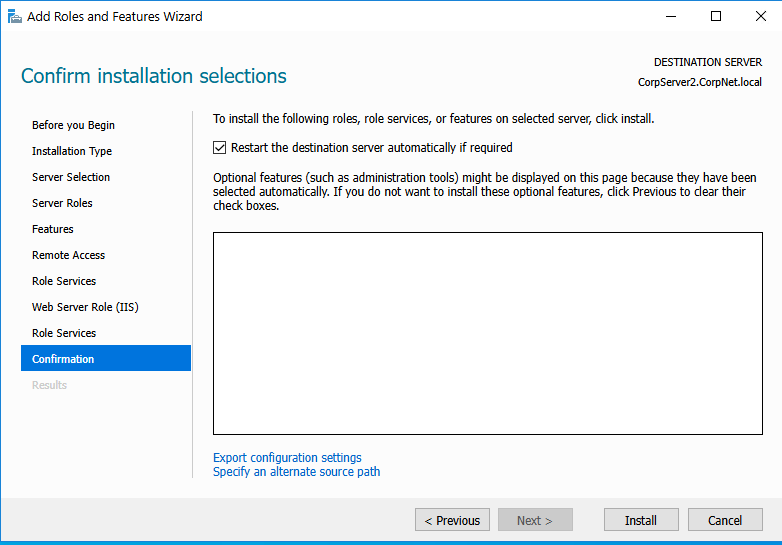
Task: Select the Features step in sidebar
Action: [53, 229]
